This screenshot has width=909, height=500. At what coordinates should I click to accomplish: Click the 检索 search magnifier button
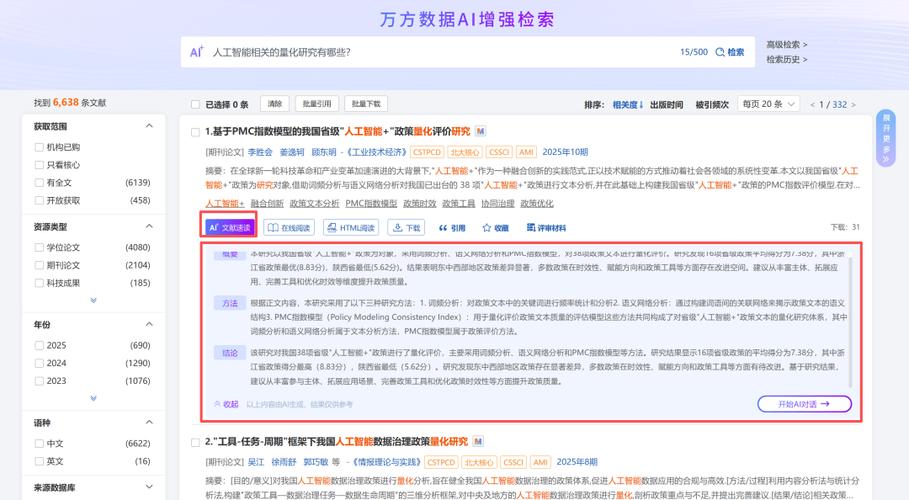730,52
